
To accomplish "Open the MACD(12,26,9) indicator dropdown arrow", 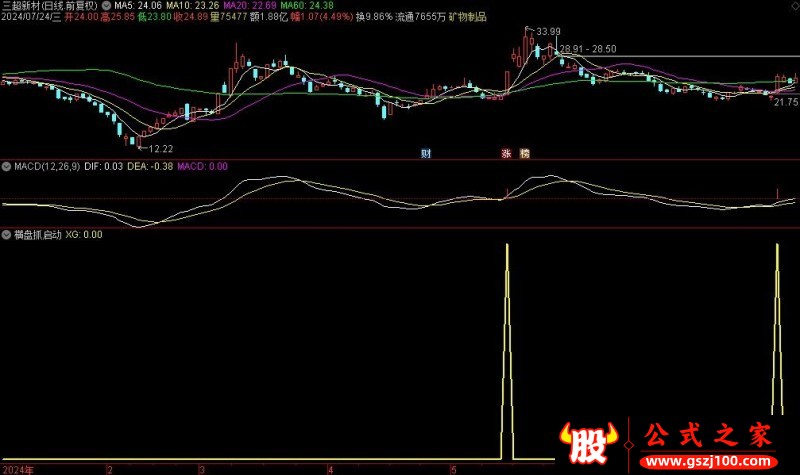I will click(6, 166).
